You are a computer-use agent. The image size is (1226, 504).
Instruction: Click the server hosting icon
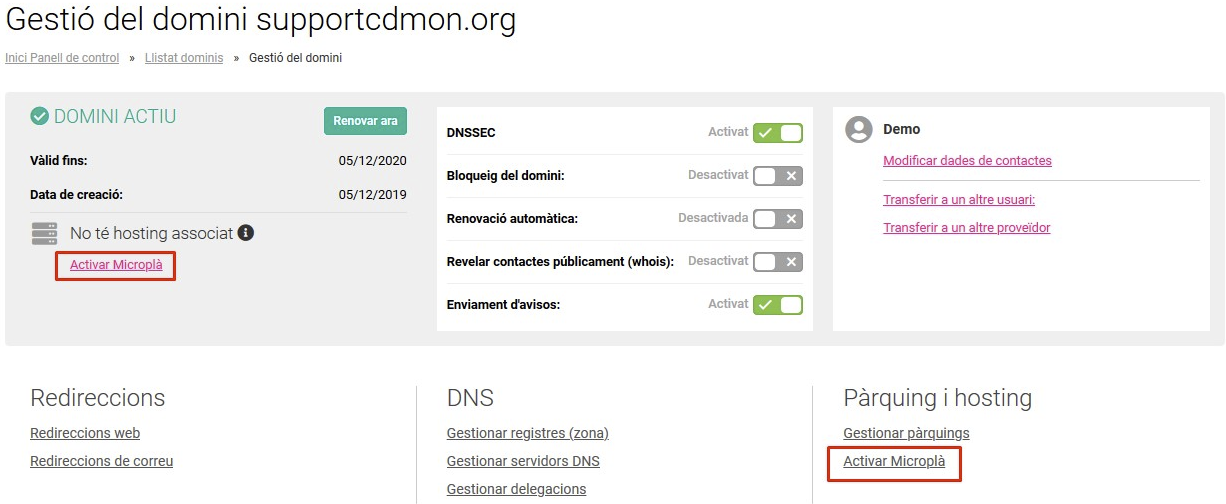click(45, 234)
